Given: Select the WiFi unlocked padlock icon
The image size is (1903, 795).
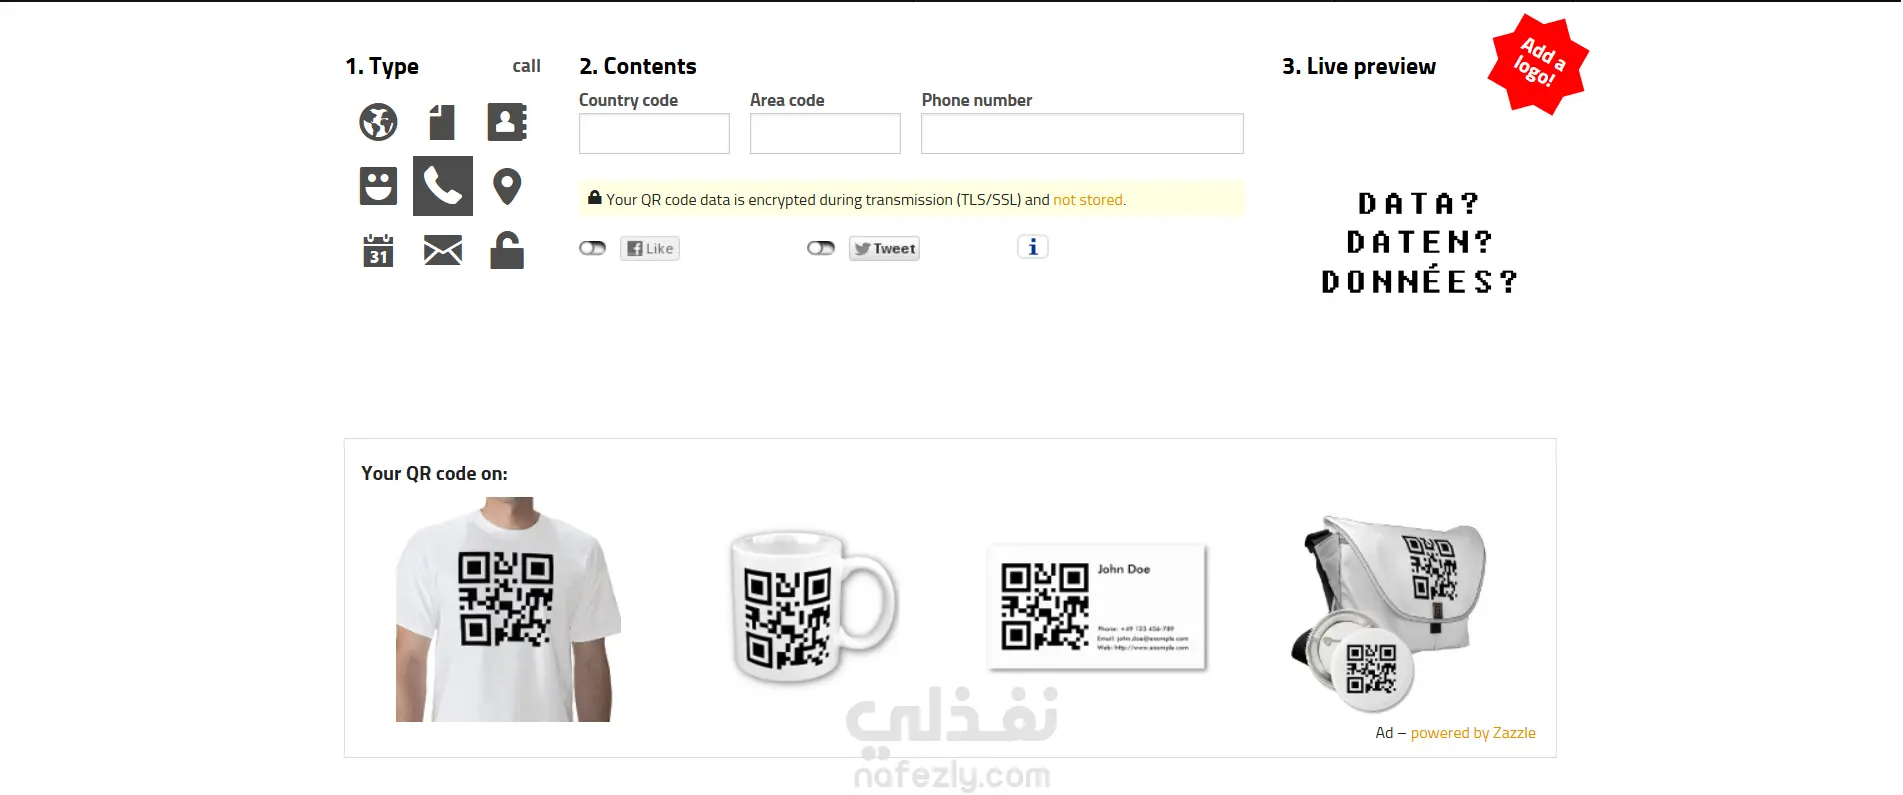Looking at the screenshot, I should coord(507,250).
